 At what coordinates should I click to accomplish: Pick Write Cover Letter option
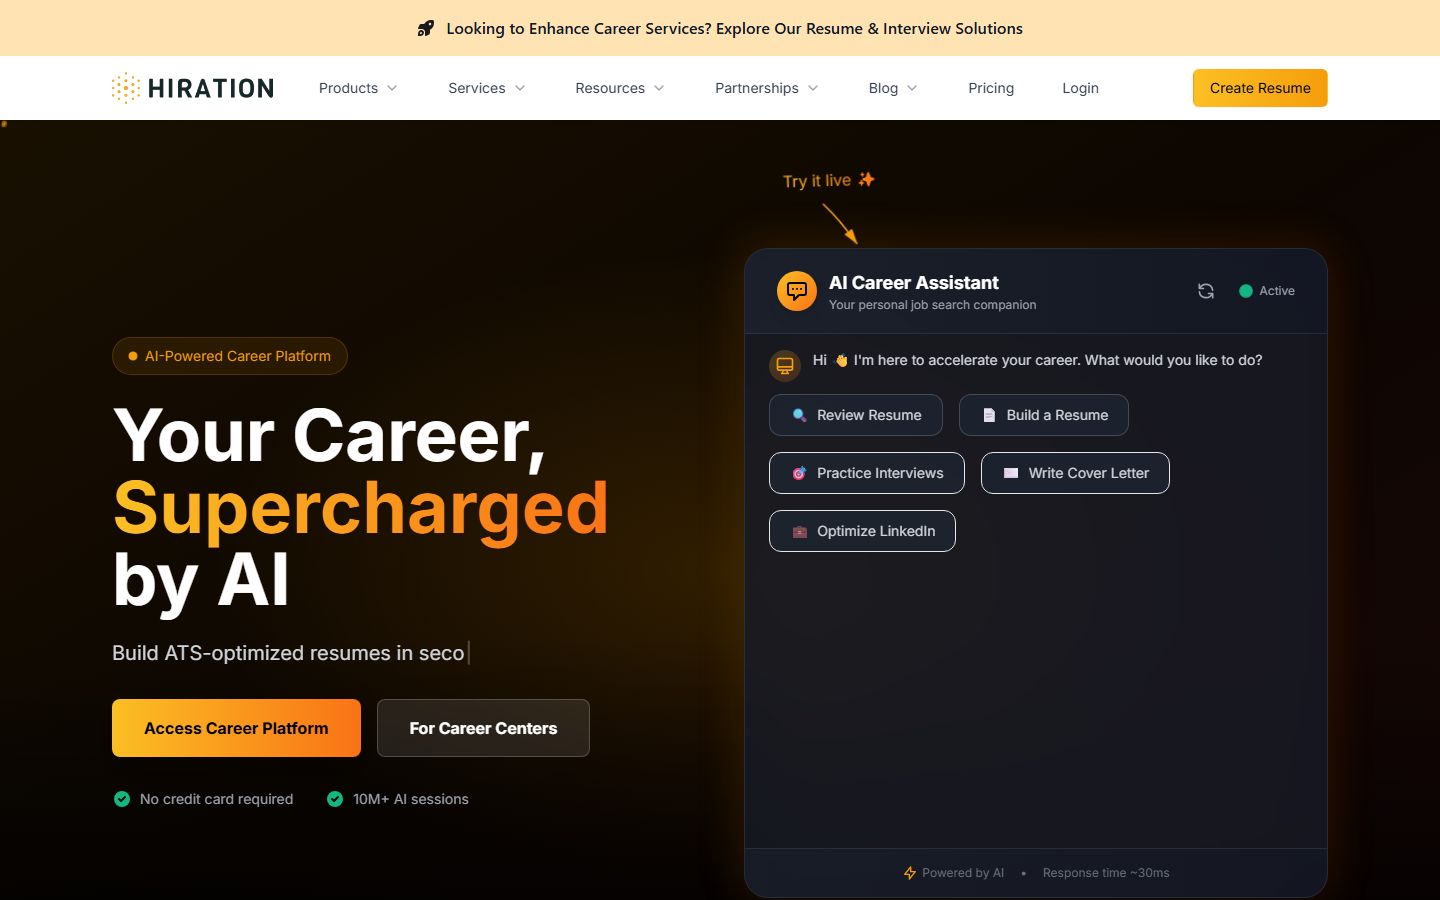coord(1075,473)
